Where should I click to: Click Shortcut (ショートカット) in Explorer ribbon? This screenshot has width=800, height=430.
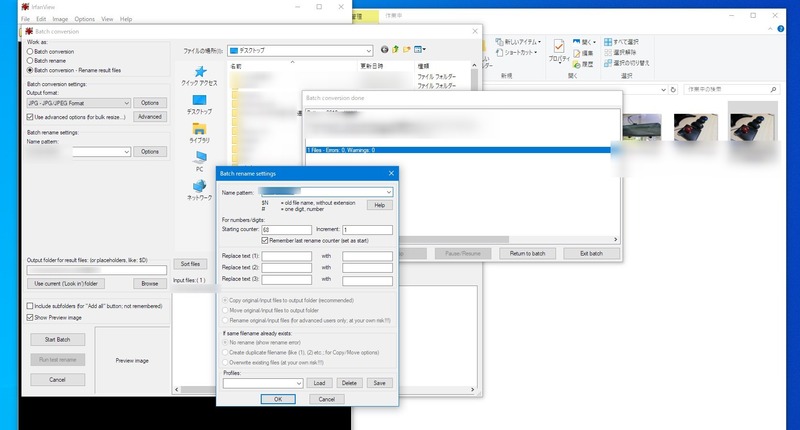[x=517, y=53]
